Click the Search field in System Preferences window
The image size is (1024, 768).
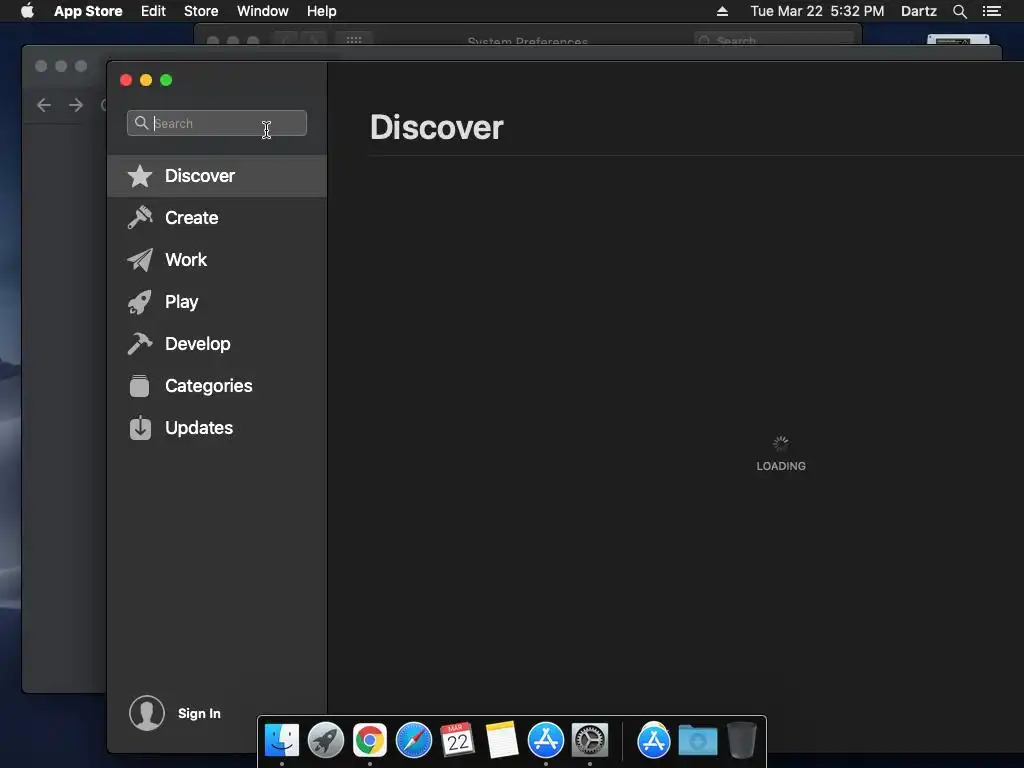[x=774, y=40]
